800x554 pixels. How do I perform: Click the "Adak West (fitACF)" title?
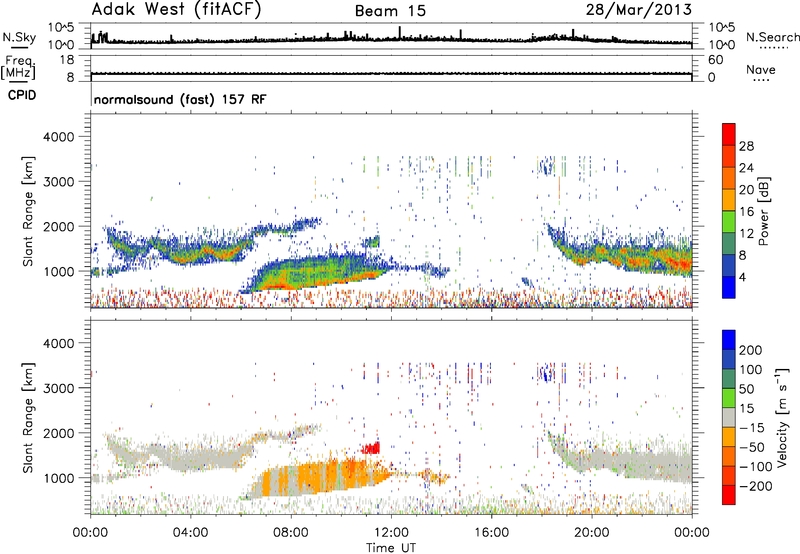tap(177, 9)
